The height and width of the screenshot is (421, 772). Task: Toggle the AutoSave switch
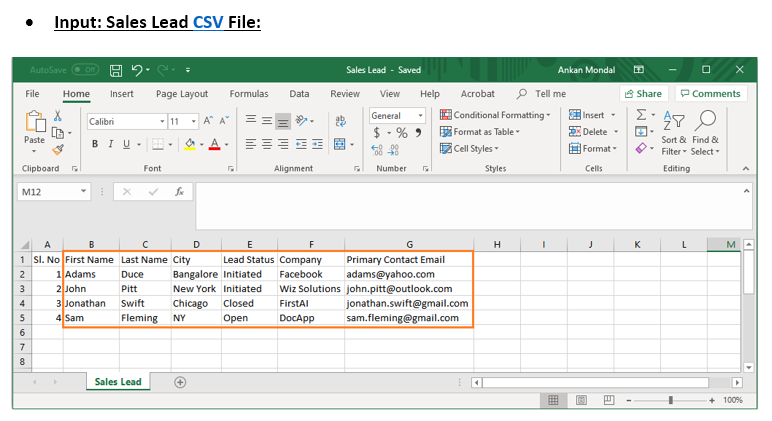(84, 70)
